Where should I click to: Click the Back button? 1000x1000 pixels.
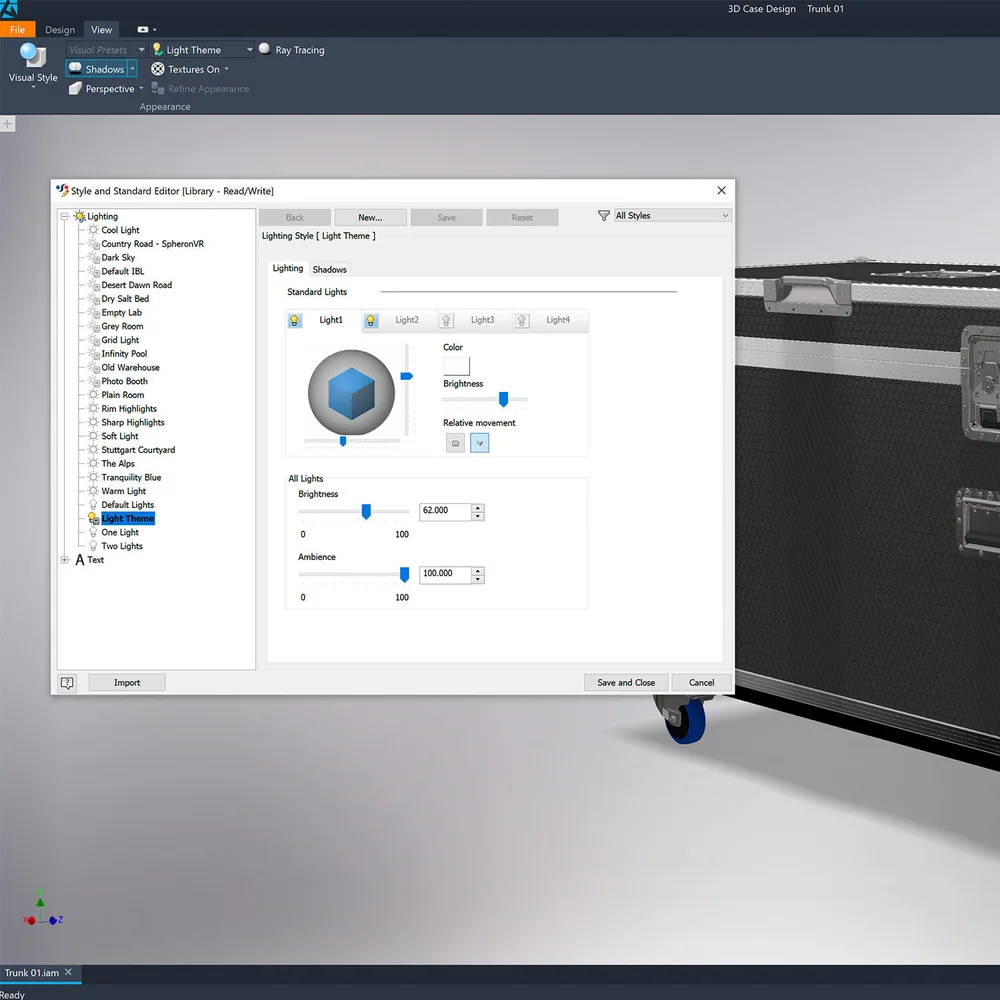295,217
